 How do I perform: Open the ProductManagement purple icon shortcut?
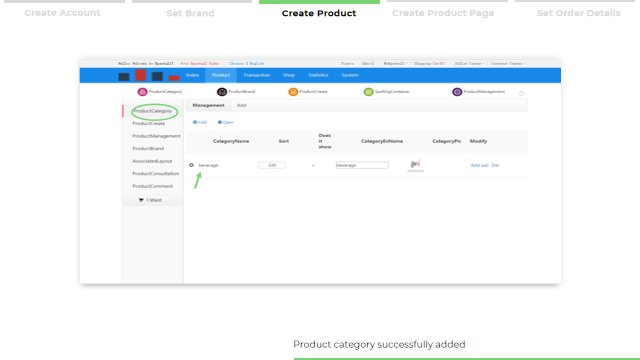pos(457,92)
